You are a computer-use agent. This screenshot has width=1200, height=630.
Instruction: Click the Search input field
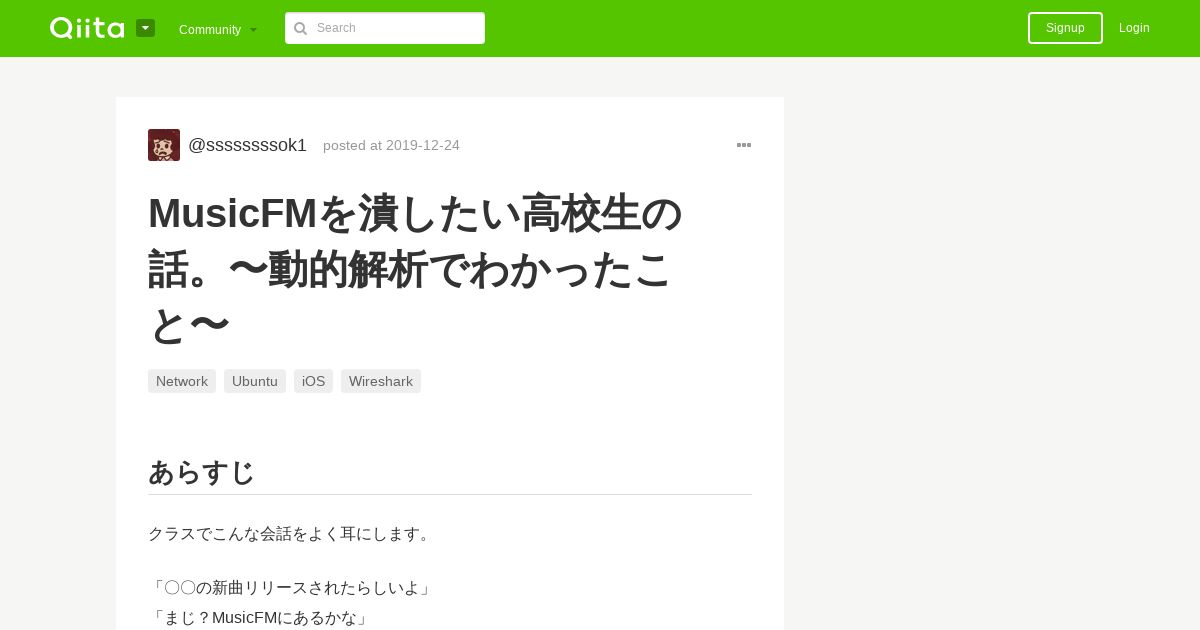385,28
